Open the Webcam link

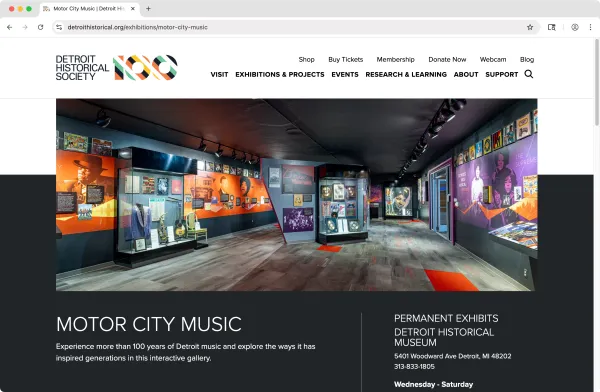point(493,59)
